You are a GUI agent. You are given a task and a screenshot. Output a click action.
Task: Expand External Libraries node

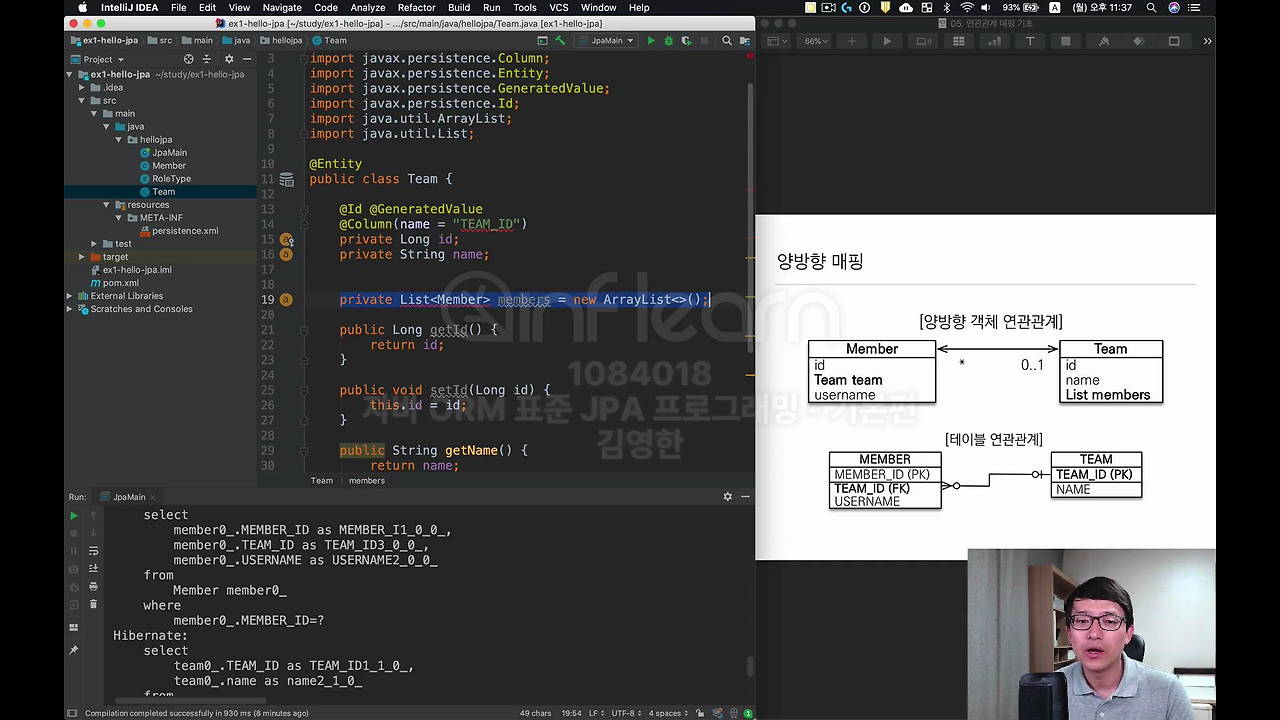pyautogui.click(x=70, y=296)
